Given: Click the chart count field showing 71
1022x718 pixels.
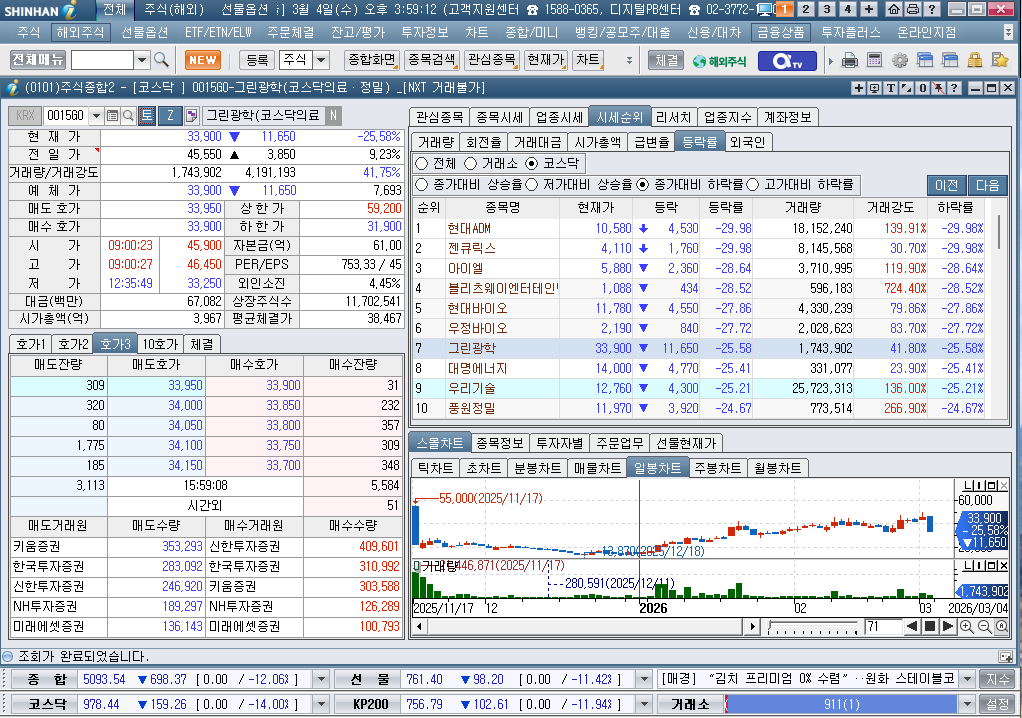Looking at the screenshot, I should (x=883, y=627).
